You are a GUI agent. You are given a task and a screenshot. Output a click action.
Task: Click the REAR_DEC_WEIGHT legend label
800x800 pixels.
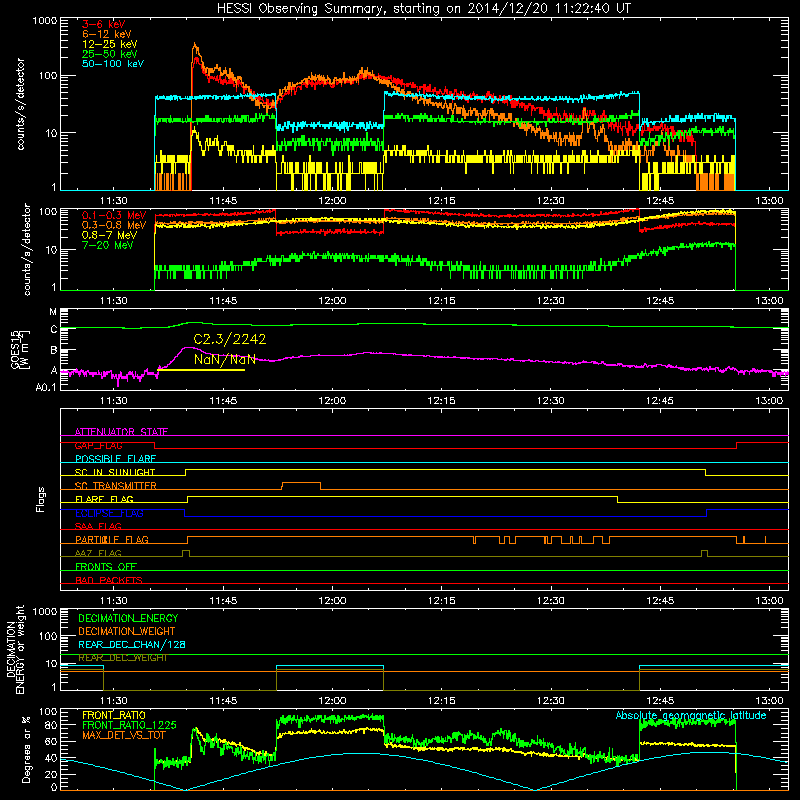click(123, 658)
